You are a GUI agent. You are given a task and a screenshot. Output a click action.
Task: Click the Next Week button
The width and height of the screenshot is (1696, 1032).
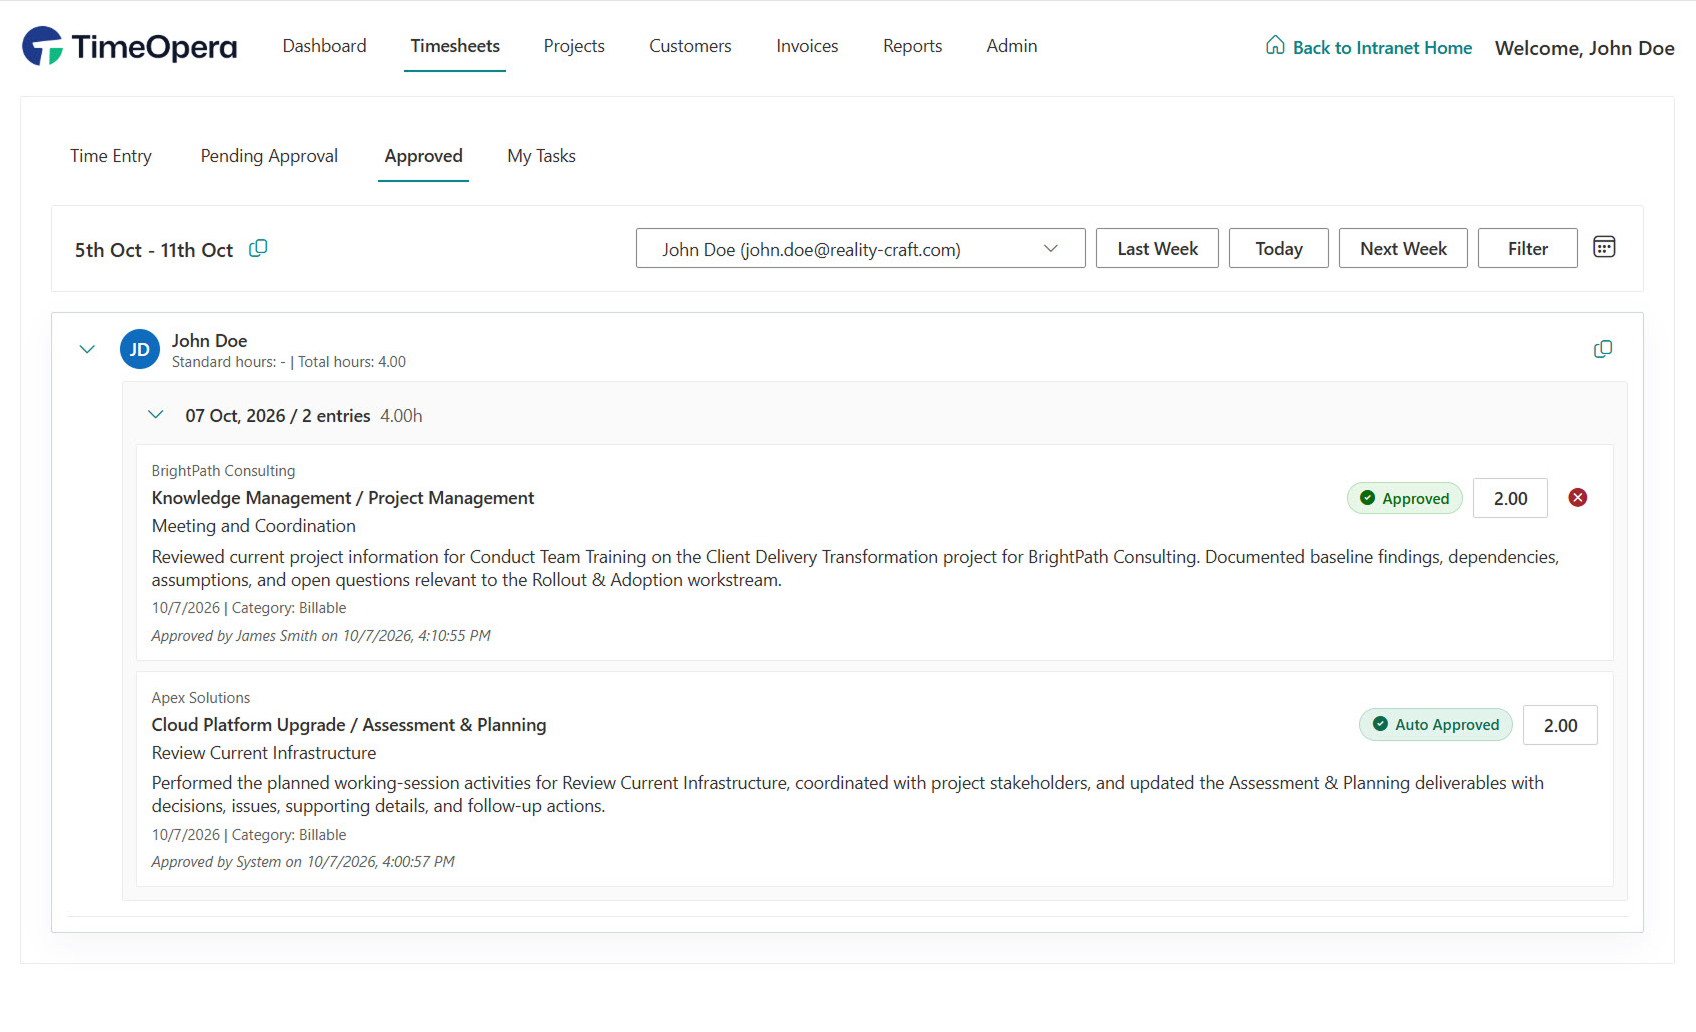coord(1403,248)
